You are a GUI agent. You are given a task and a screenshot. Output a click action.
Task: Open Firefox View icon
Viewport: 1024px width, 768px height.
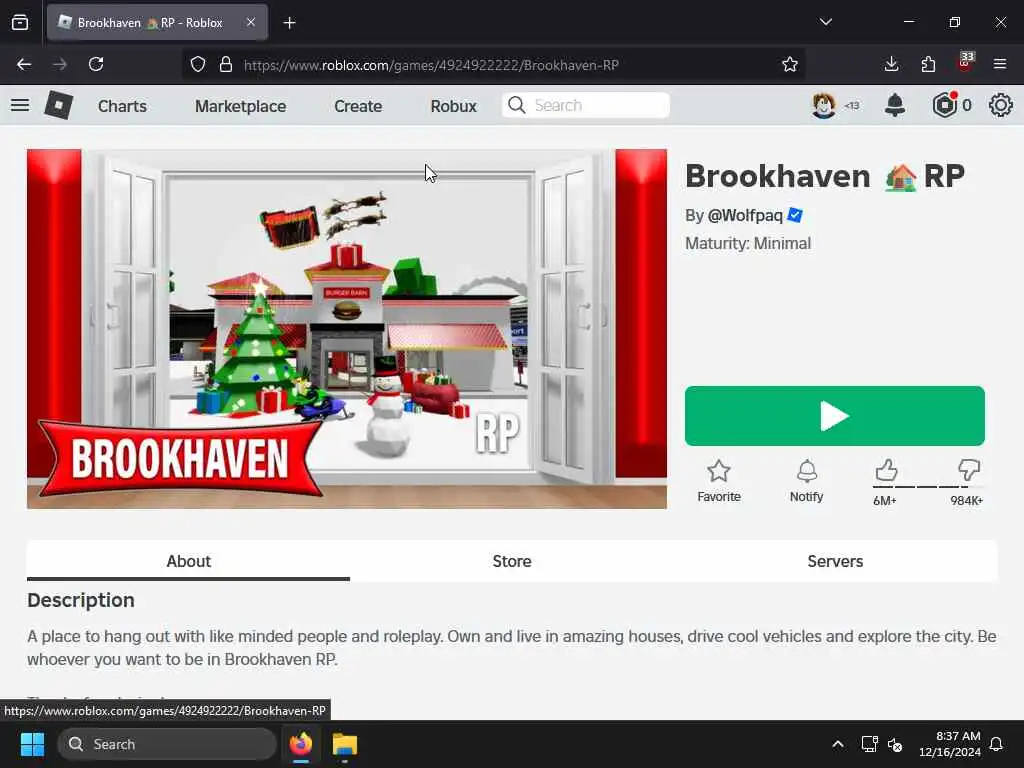(x=20, y=23)
